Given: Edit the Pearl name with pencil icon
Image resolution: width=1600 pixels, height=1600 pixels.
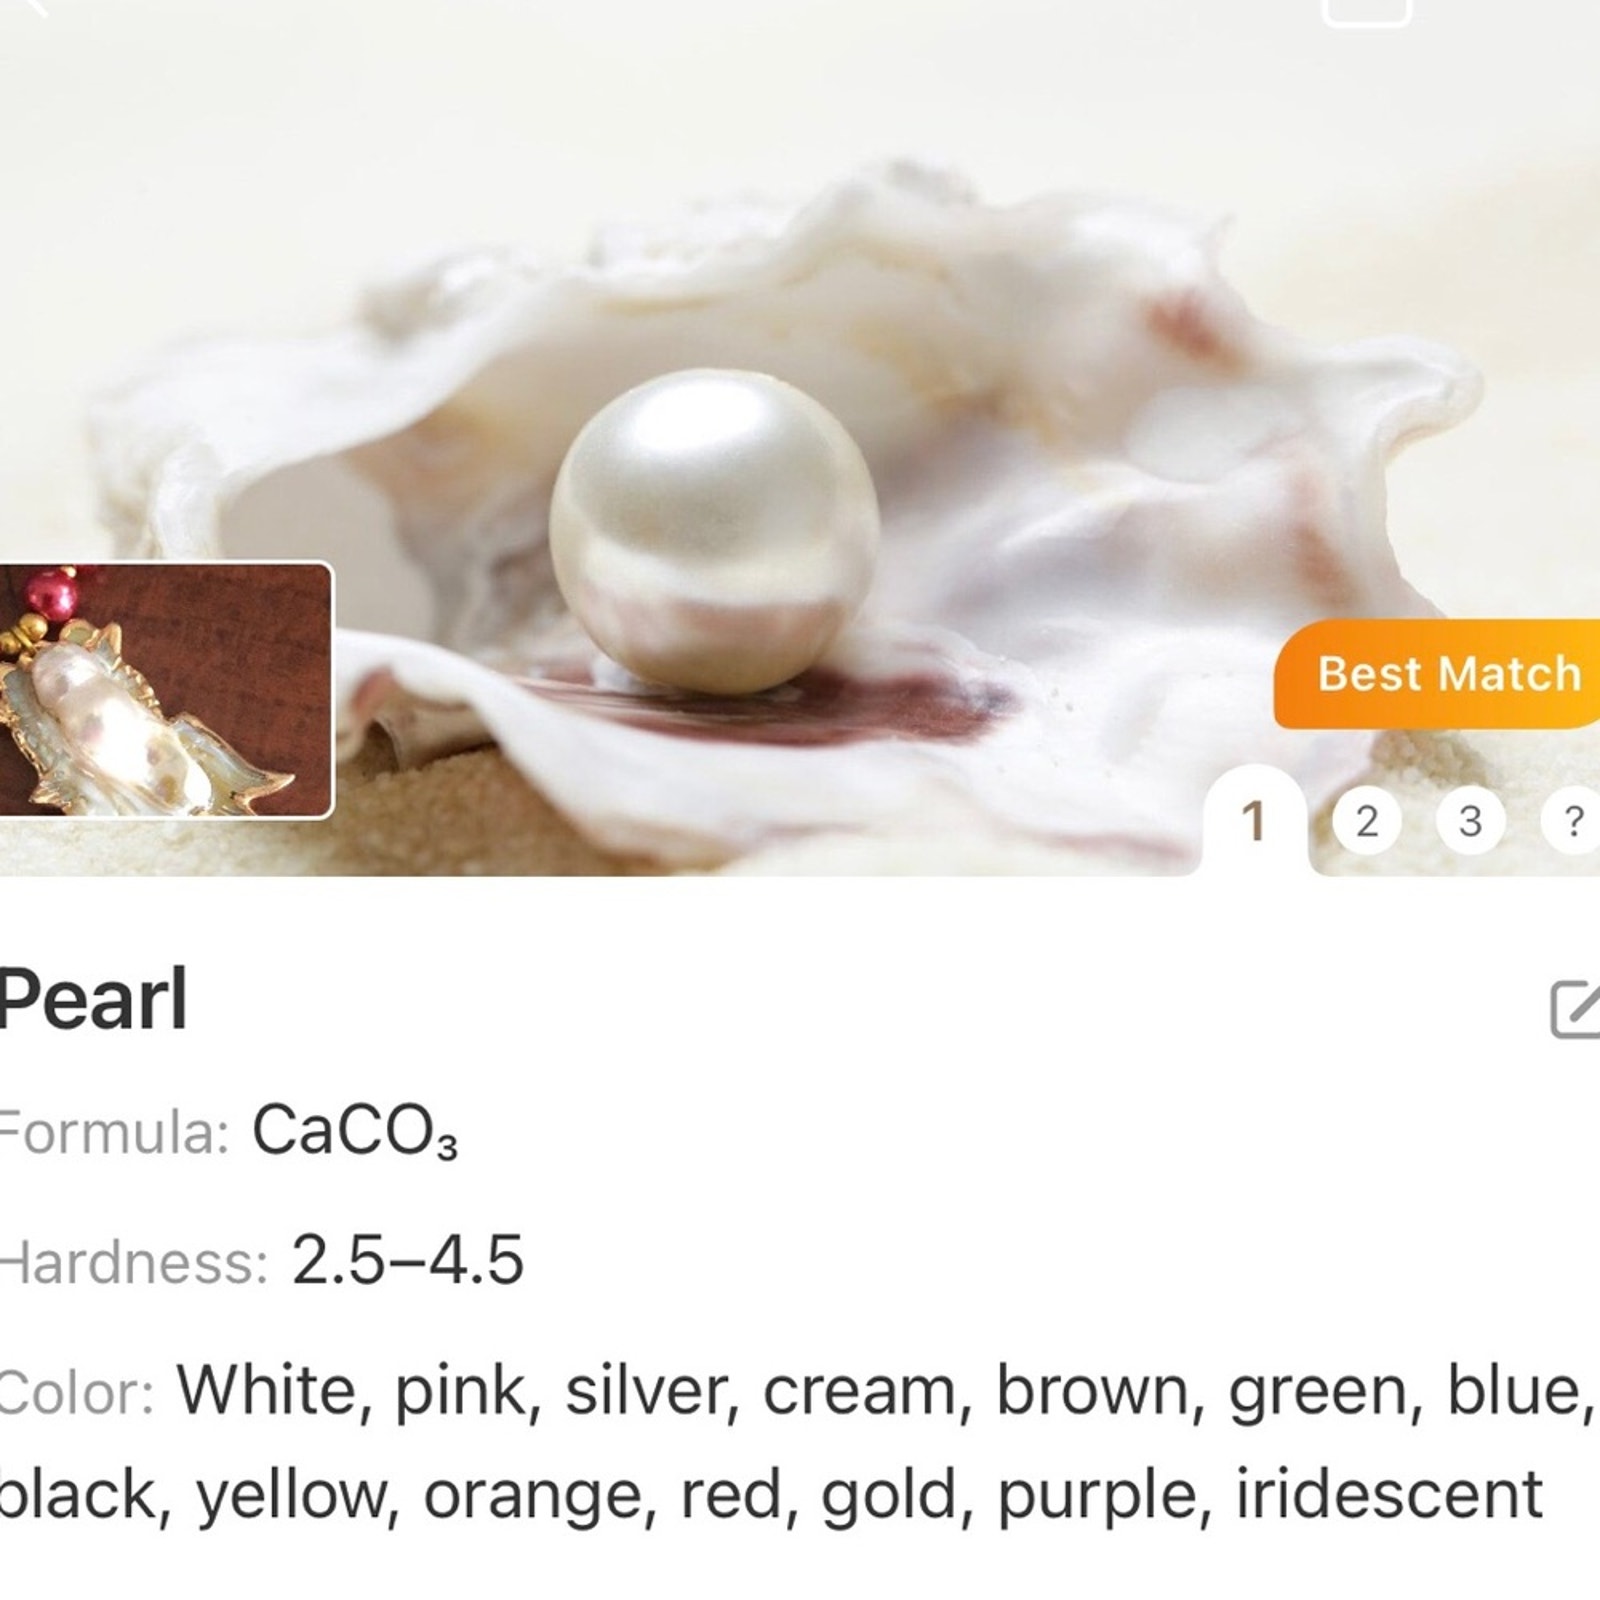Looking at the screenshot, I should (x=1577, y=1010).
